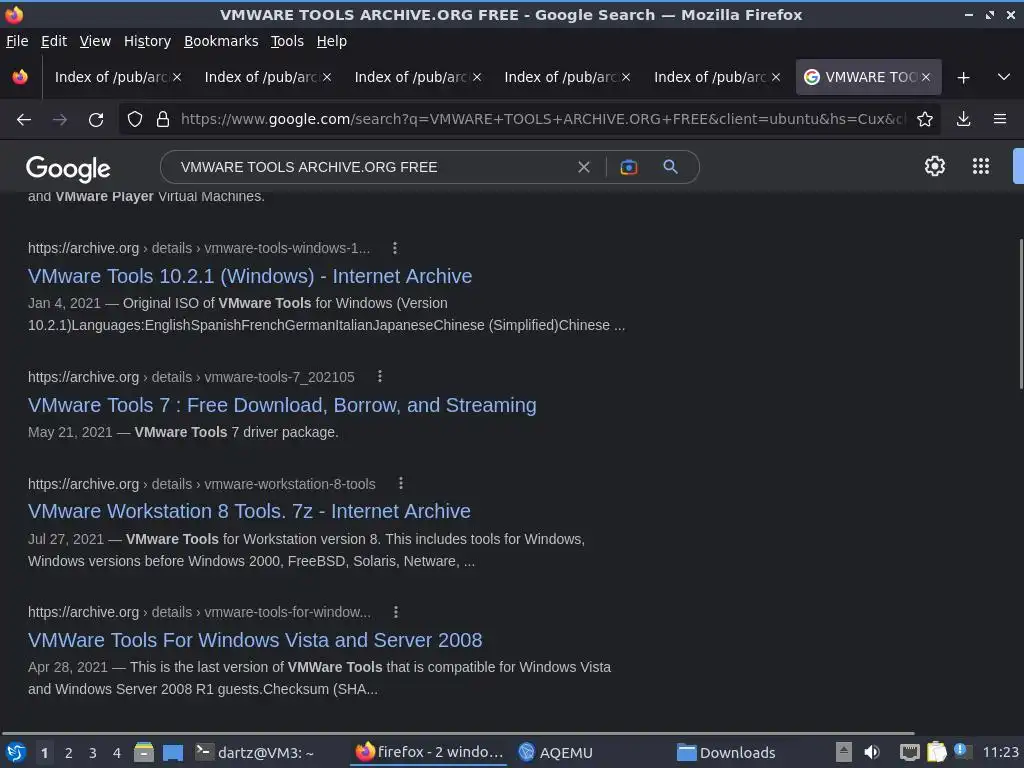Open the removable media tray icon
Image resolution: width=1024 pixels, height=768 pixels.
[844, 752]
